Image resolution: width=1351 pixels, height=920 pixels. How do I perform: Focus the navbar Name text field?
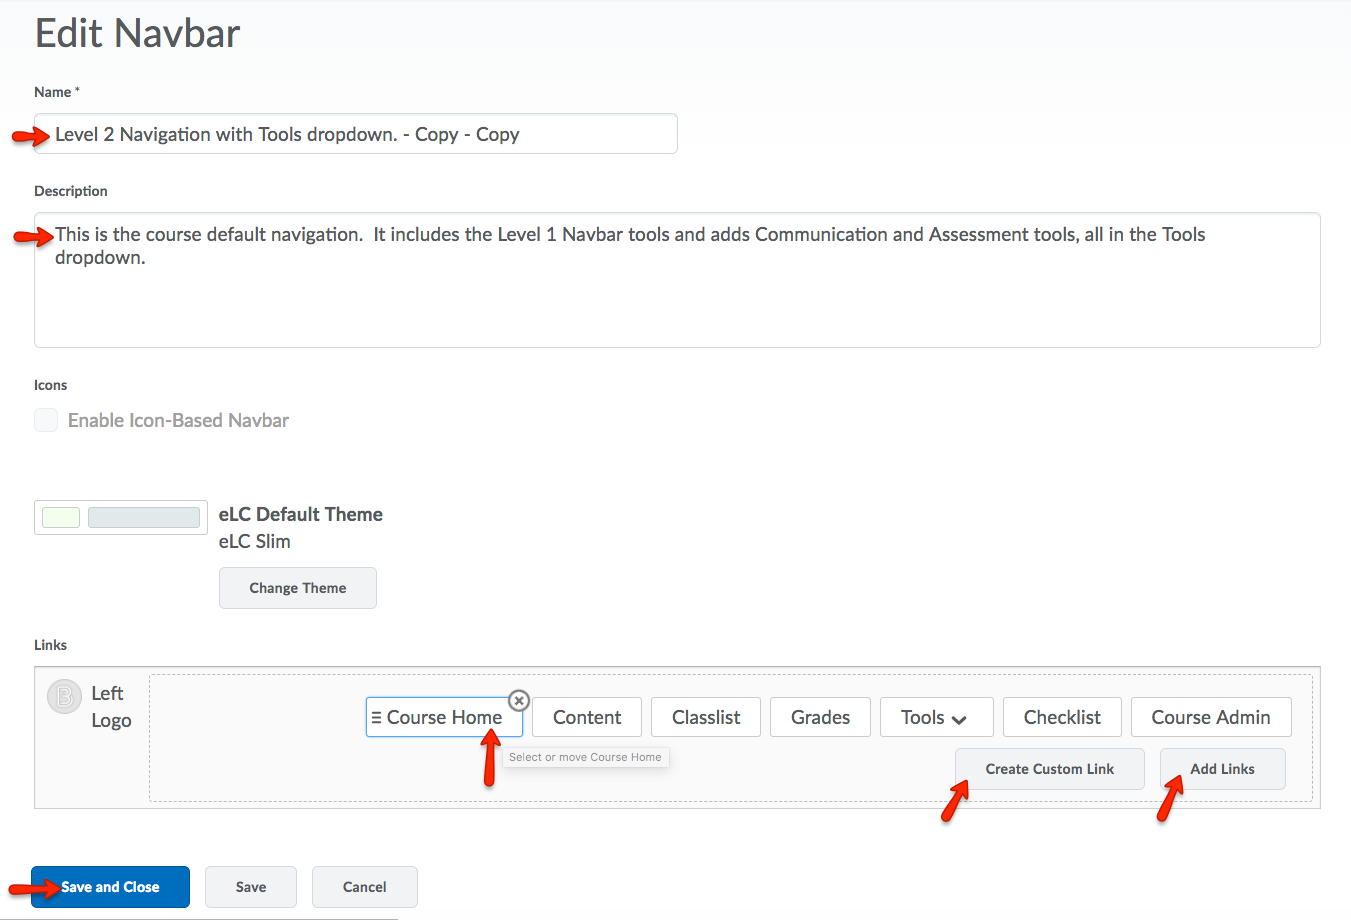355,134
